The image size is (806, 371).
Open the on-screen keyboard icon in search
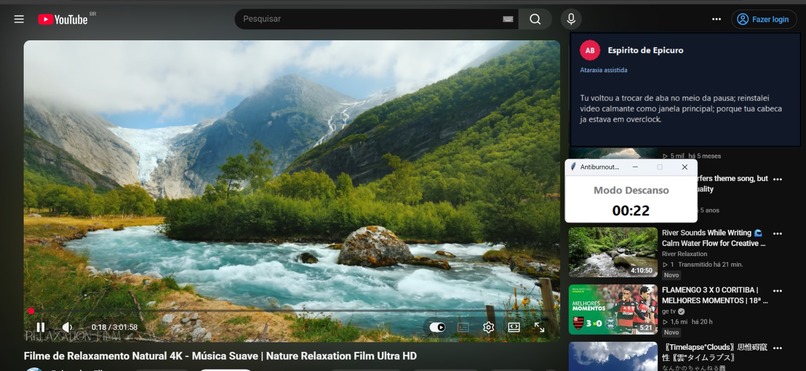508,19
